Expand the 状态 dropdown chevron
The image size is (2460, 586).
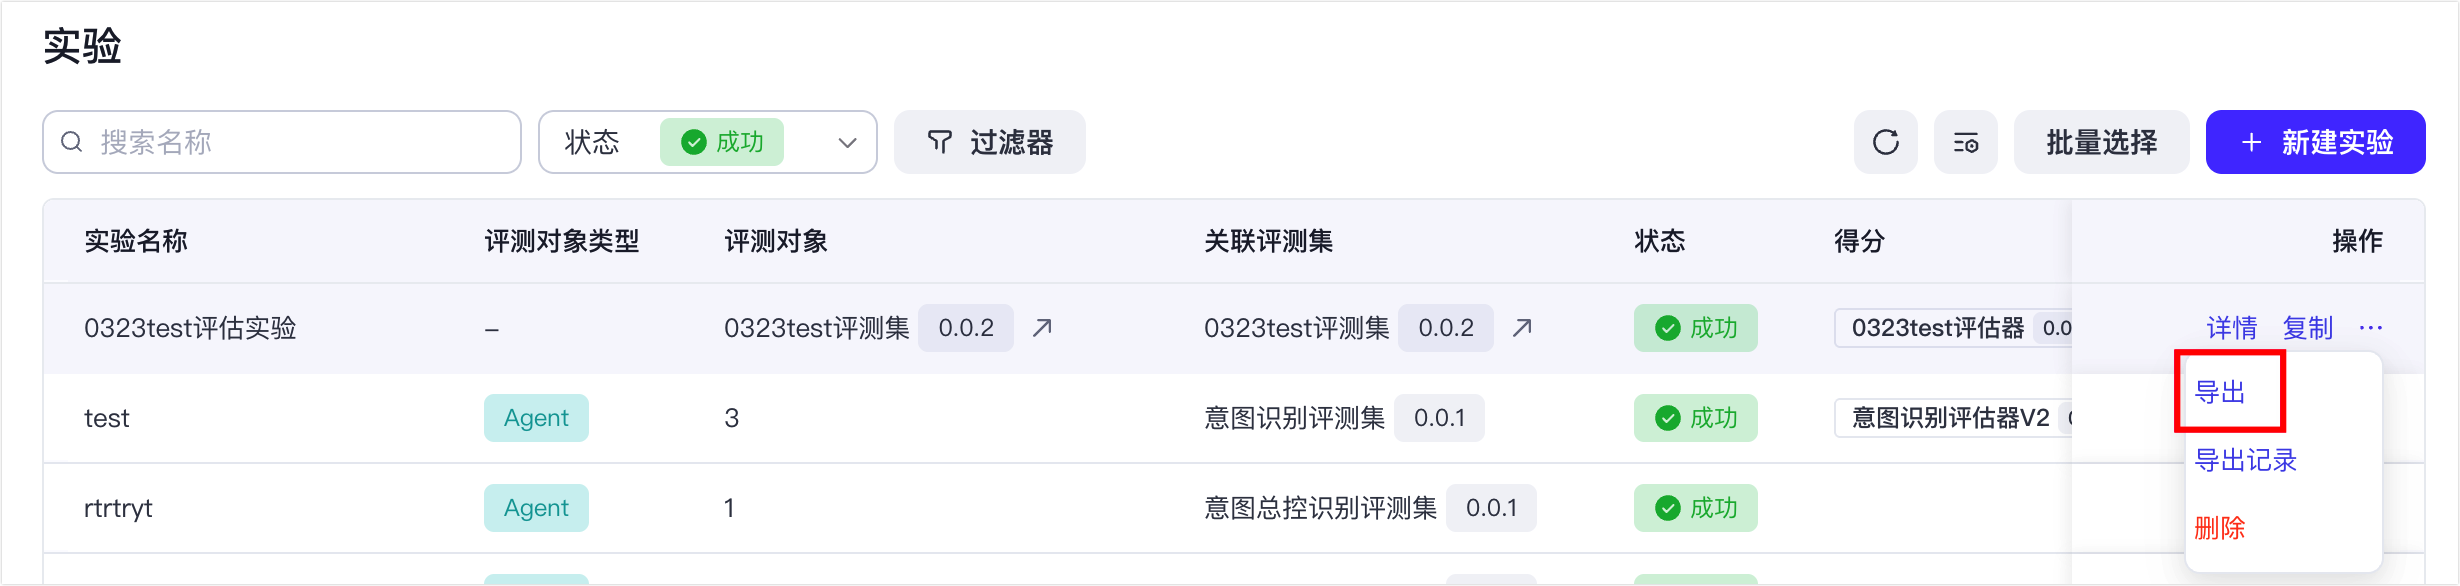coord(847,142)
